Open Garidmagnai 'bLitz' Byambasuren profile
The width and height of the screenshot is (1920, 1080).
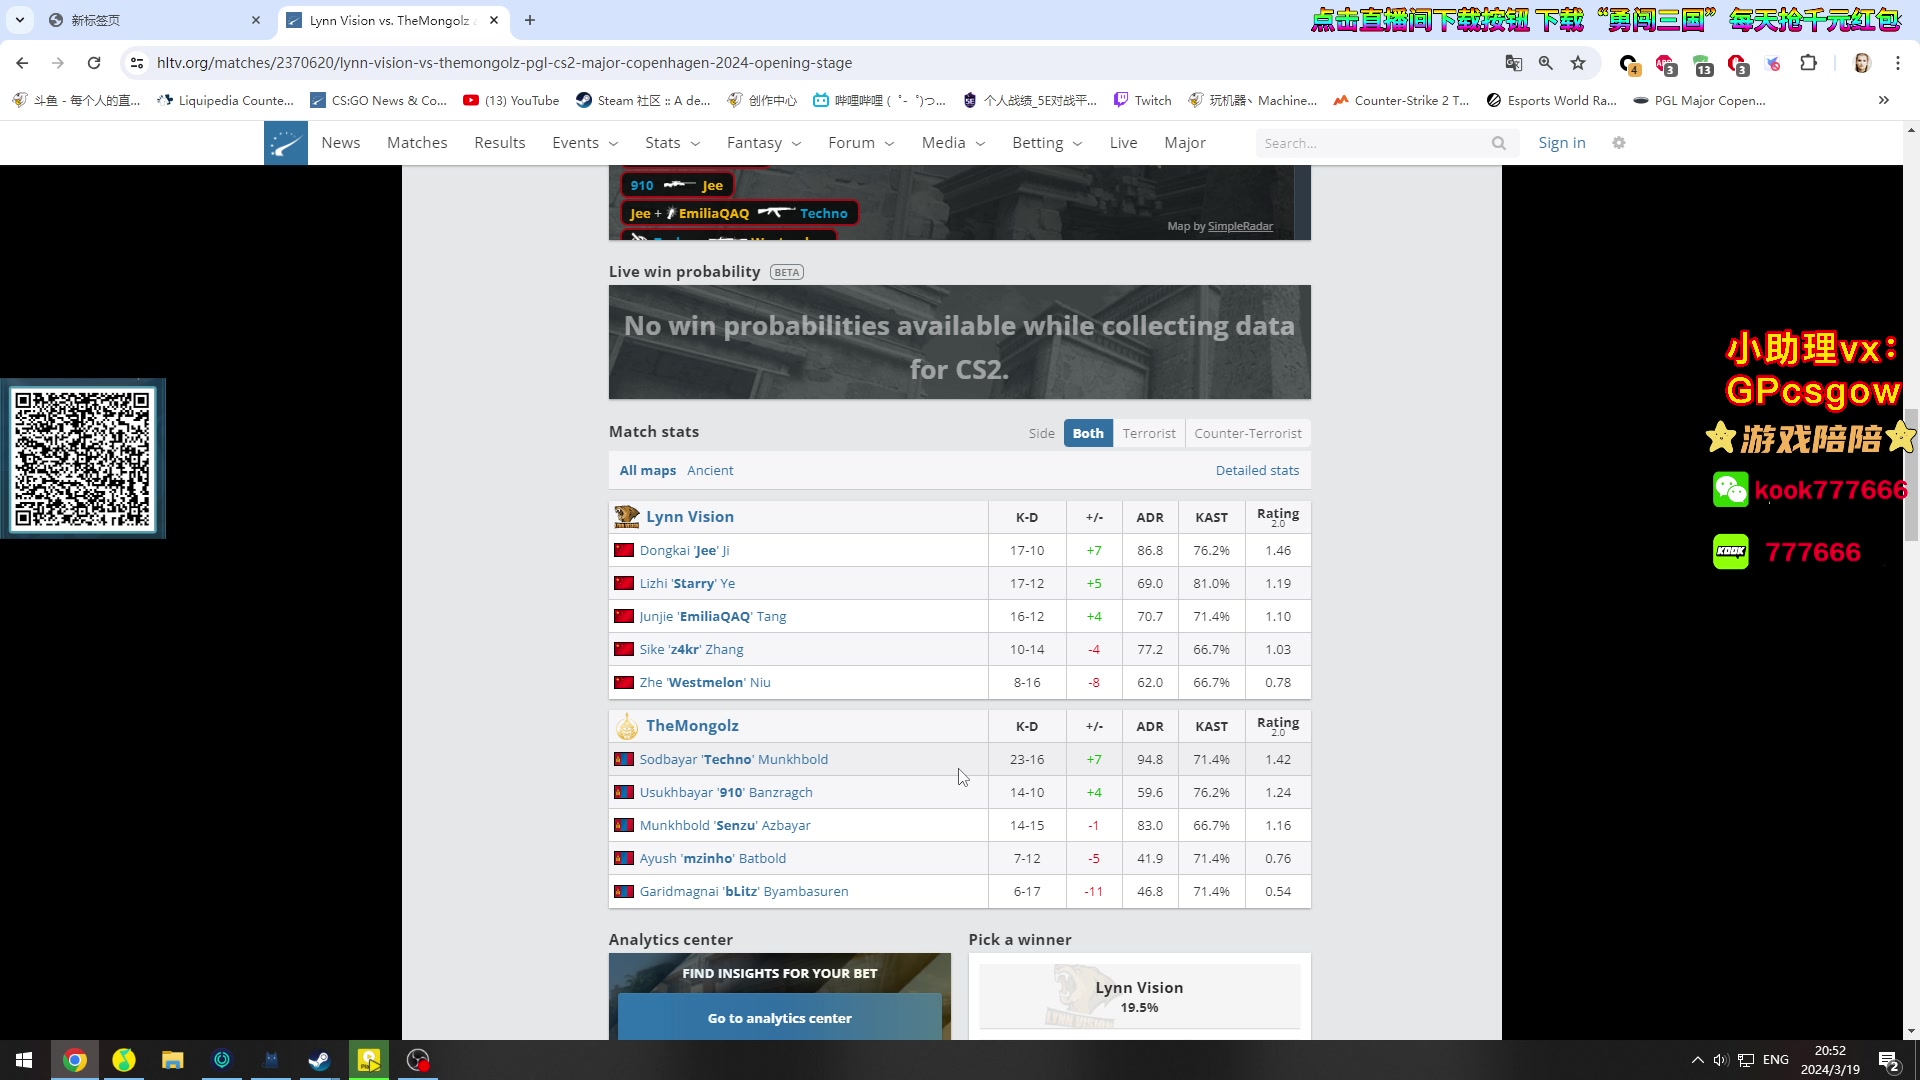point(744,892)
